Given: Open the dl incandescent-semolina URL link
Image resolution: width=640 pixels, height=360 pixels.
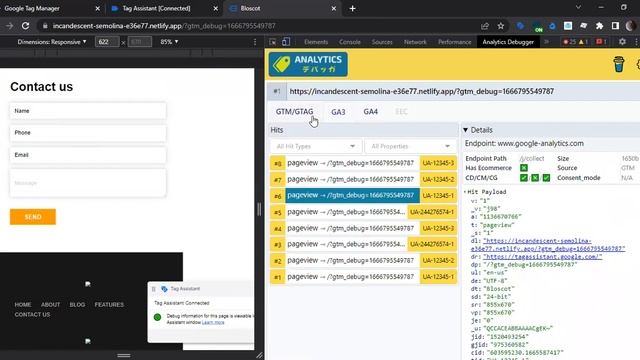Looking at the screenshot, I should pyautogui.click(x=548, y=244).
